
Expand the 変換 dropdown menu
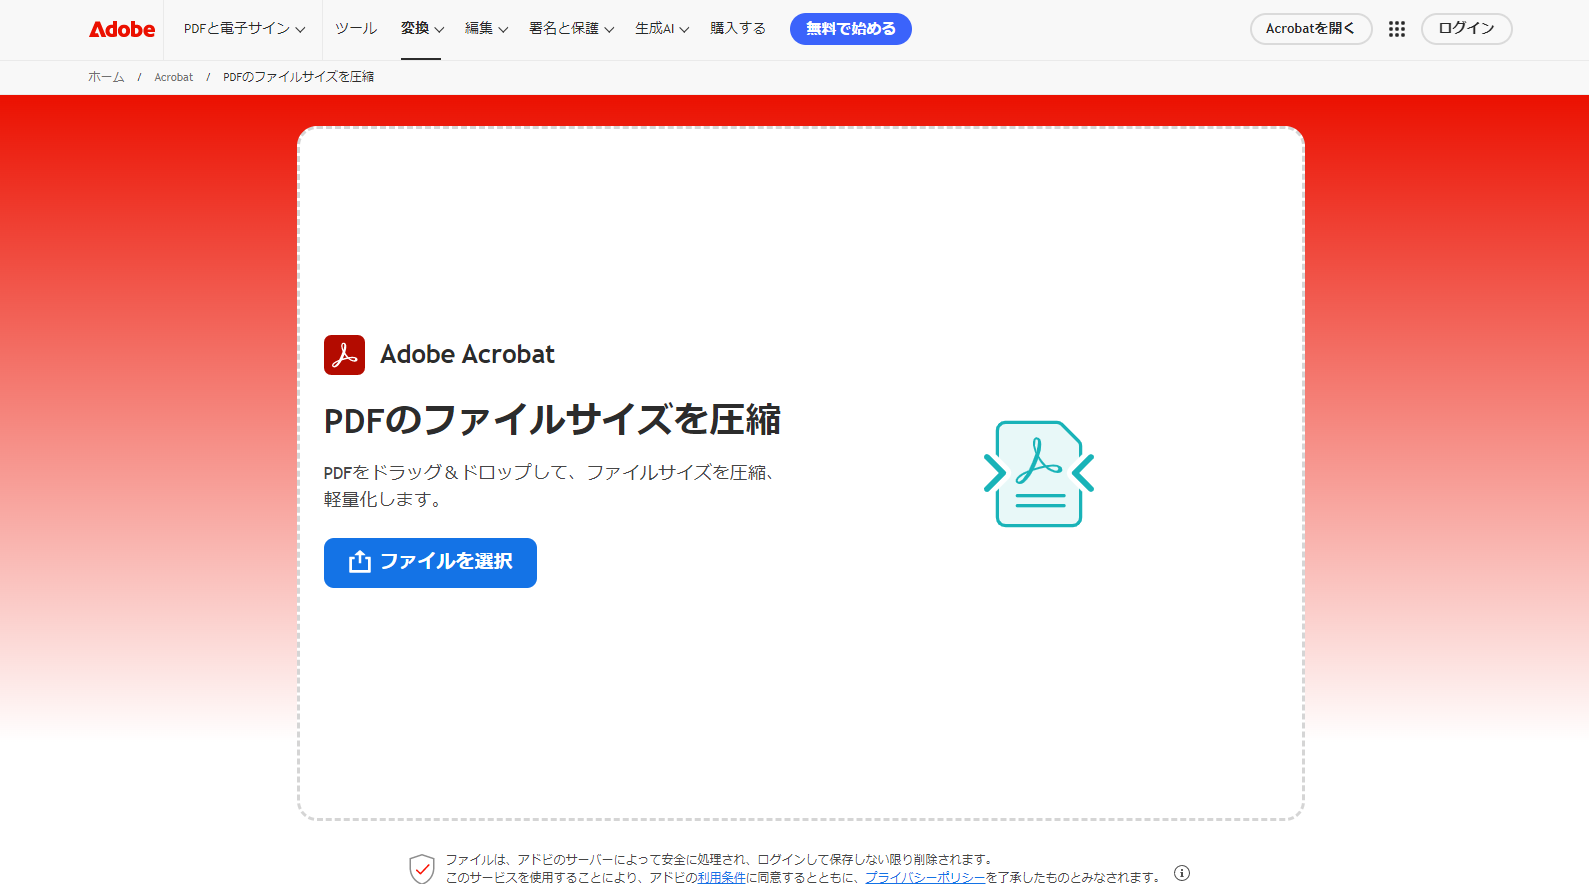(422, 29)
